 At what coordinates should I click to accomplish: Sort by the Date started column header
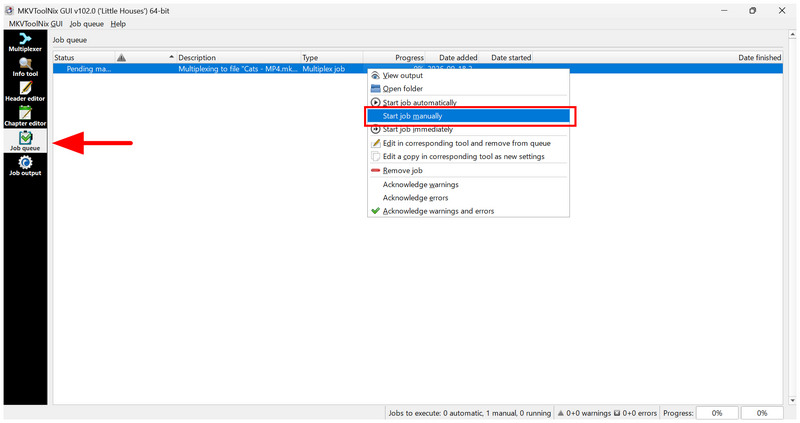point(505,58)
